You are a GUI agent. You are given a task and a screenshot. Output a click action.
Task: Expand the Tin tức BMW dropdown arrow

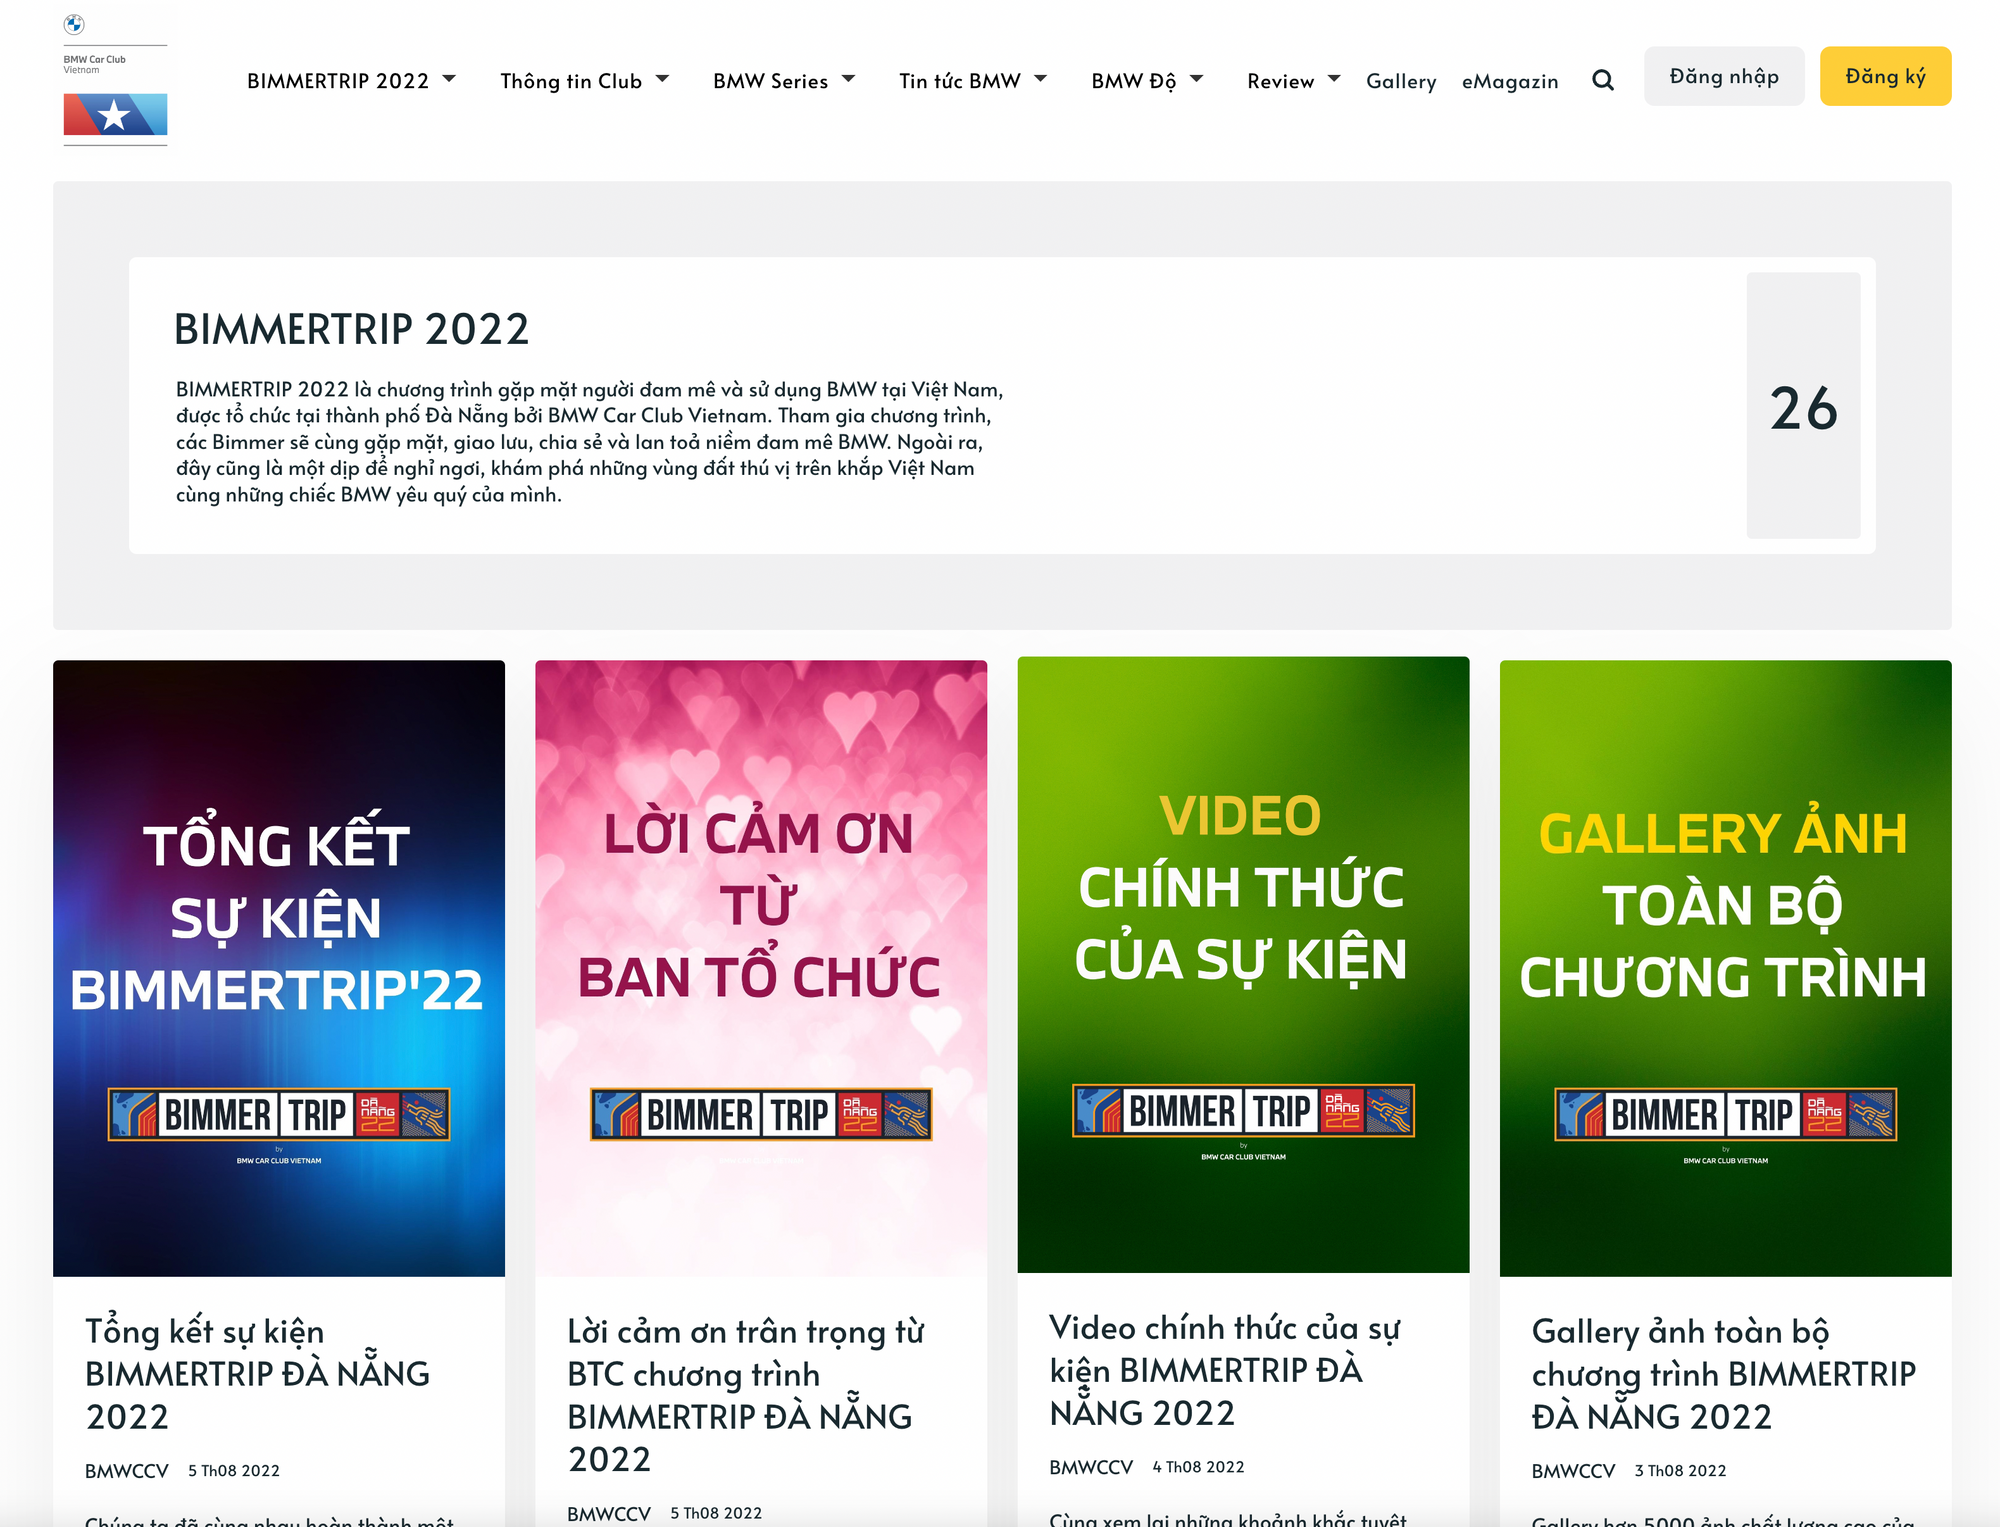pos(1040,78)
